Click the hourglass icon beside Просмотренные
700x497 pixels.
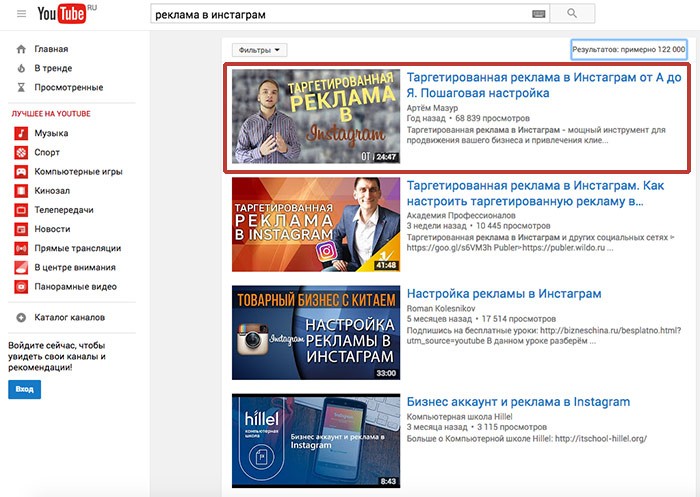pyautogui.click(x=21, y=88)
